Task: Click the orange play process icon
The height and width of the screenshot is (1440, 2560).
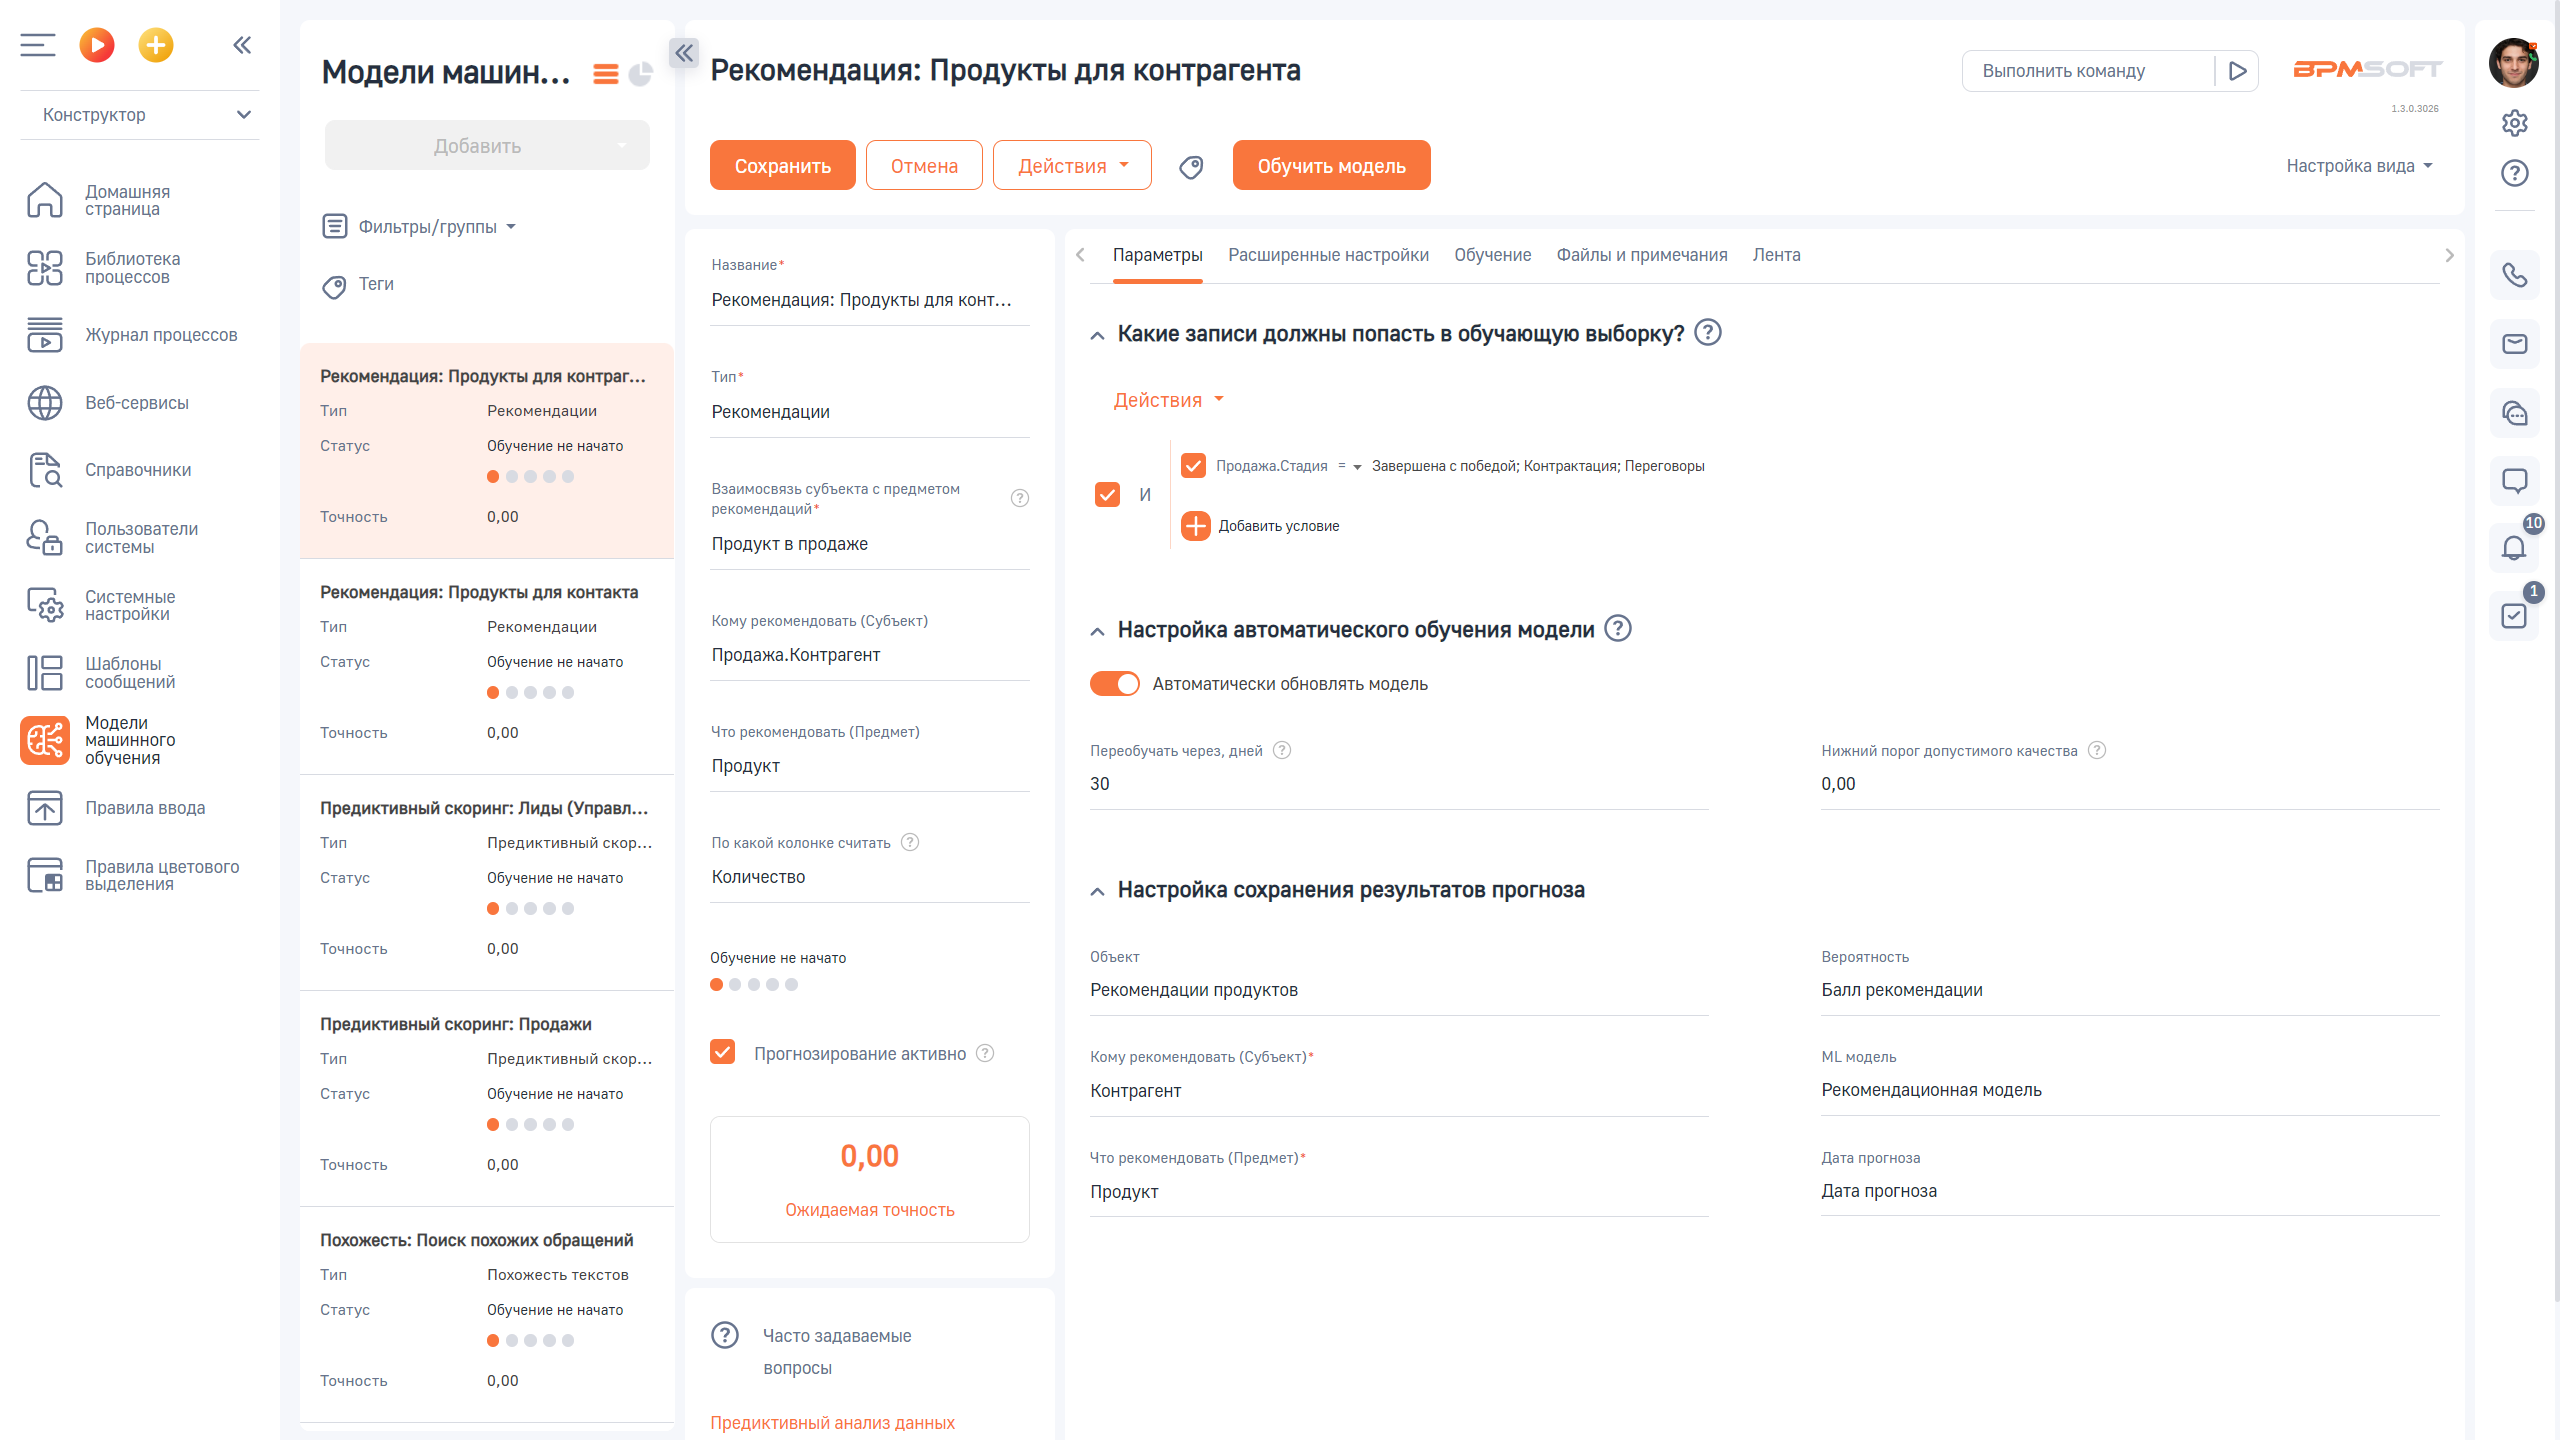Action: tap(97, 45)
